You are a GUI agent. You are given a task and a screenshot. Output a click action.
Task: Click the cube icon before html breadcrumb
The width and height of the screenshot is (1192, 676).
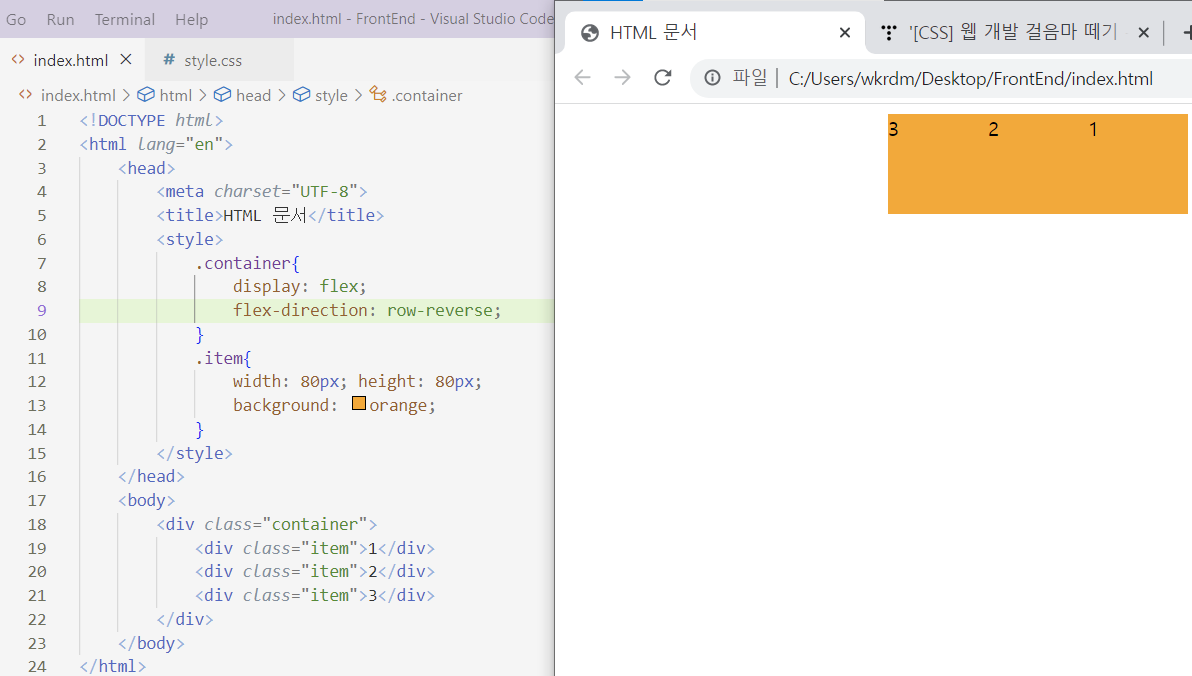pos(146,94)
